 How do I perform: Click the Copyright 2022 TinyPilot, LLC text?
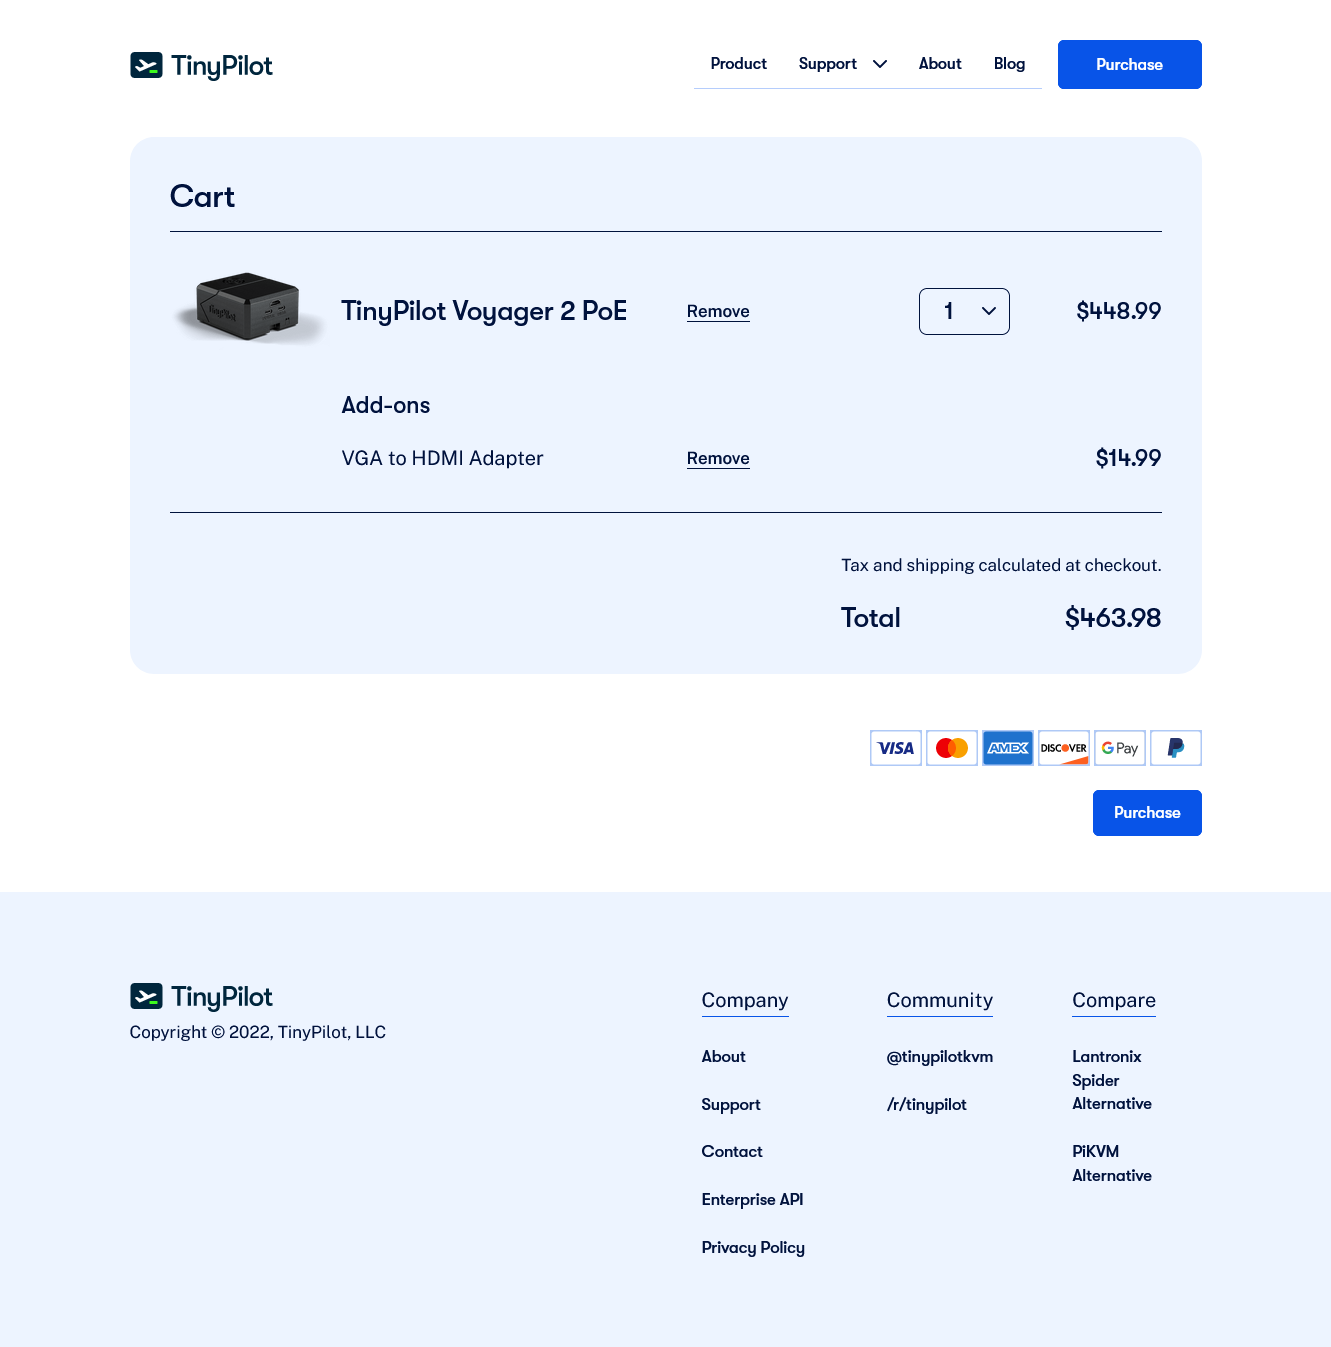click(258, 1032)
